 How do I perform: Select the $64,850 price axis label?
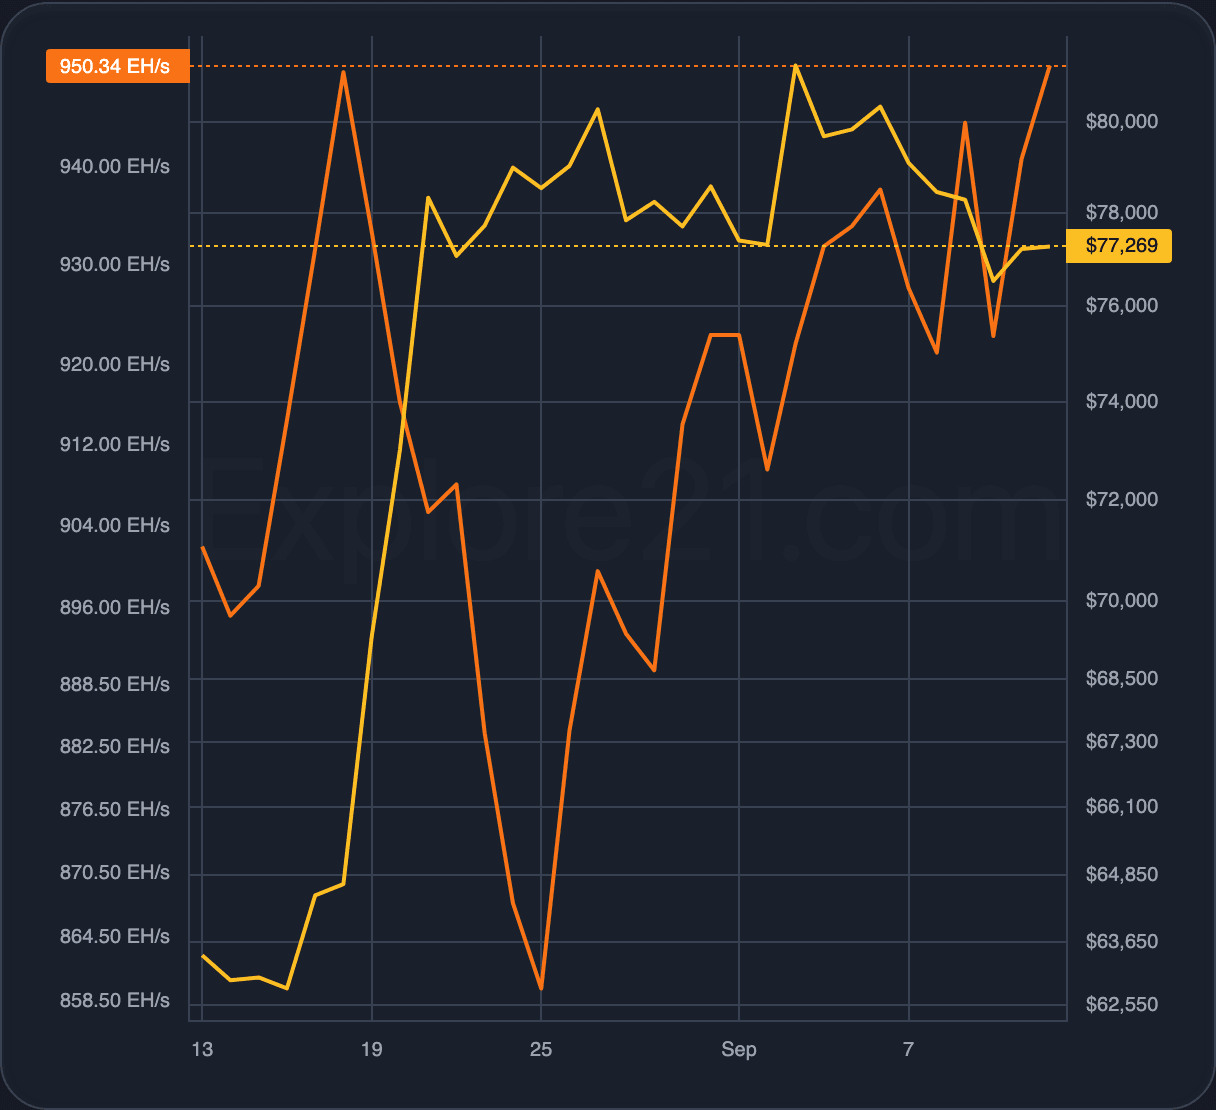coord(1122,875)
